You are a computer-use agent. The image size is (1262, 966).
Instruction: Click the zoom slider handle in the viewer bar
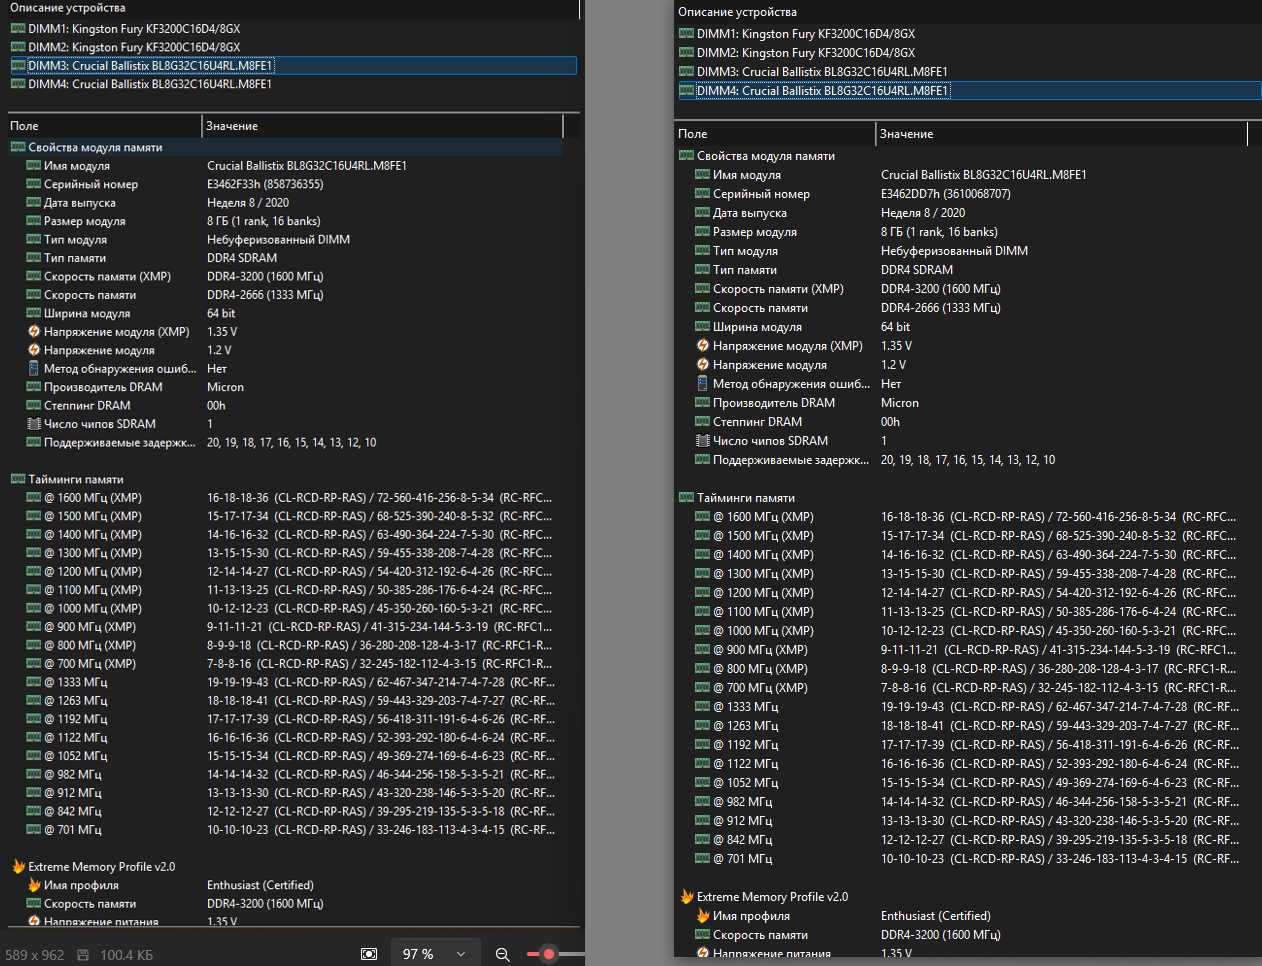coord(549,955)
